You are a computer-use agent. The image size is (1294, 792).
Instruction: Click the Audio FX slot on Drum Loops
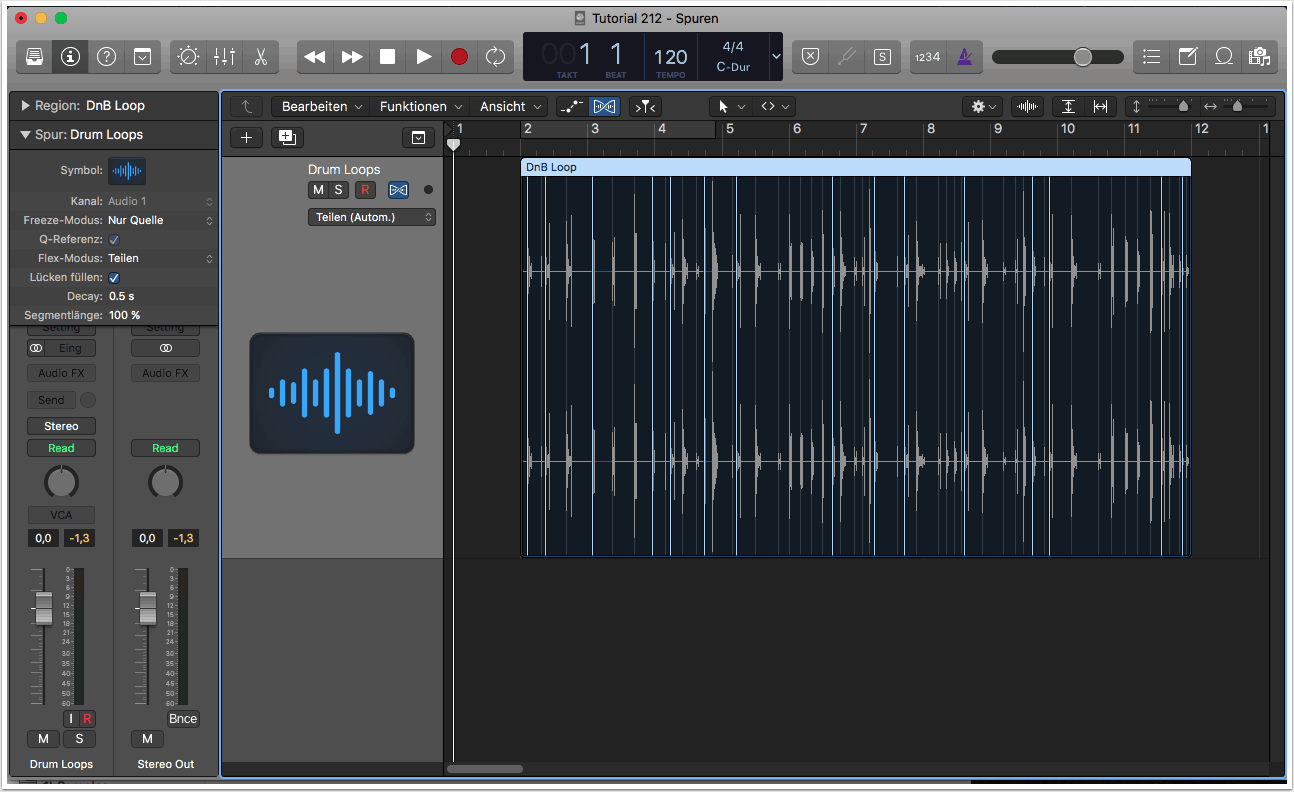[61, 373]
